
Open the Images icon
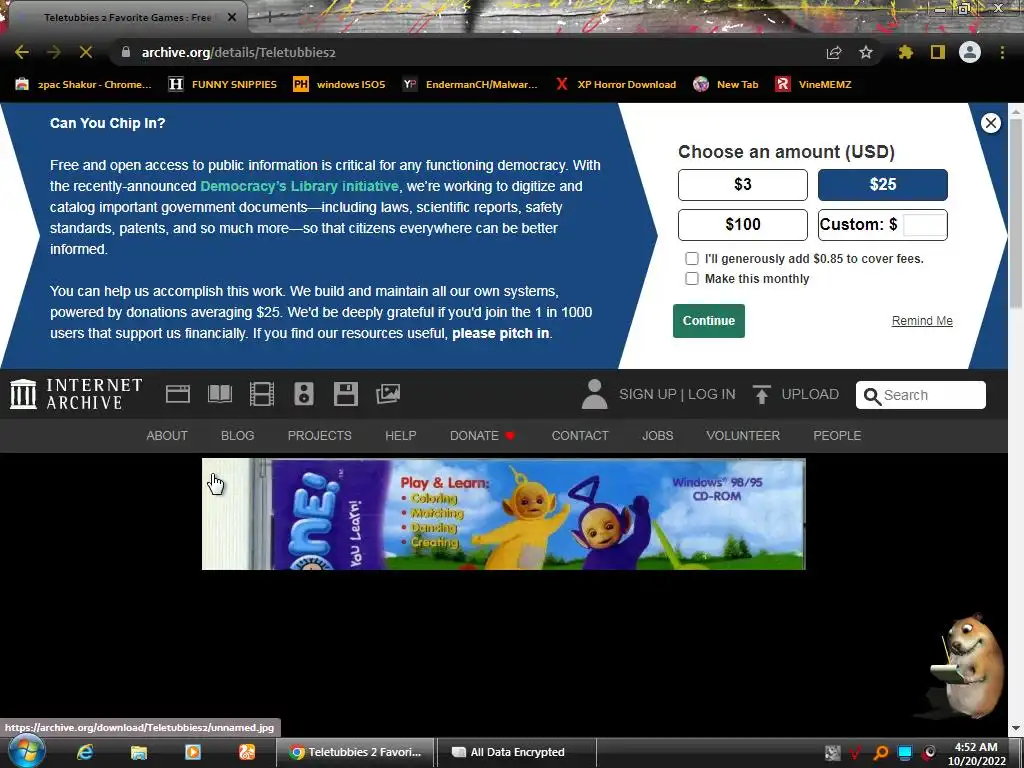388,394
